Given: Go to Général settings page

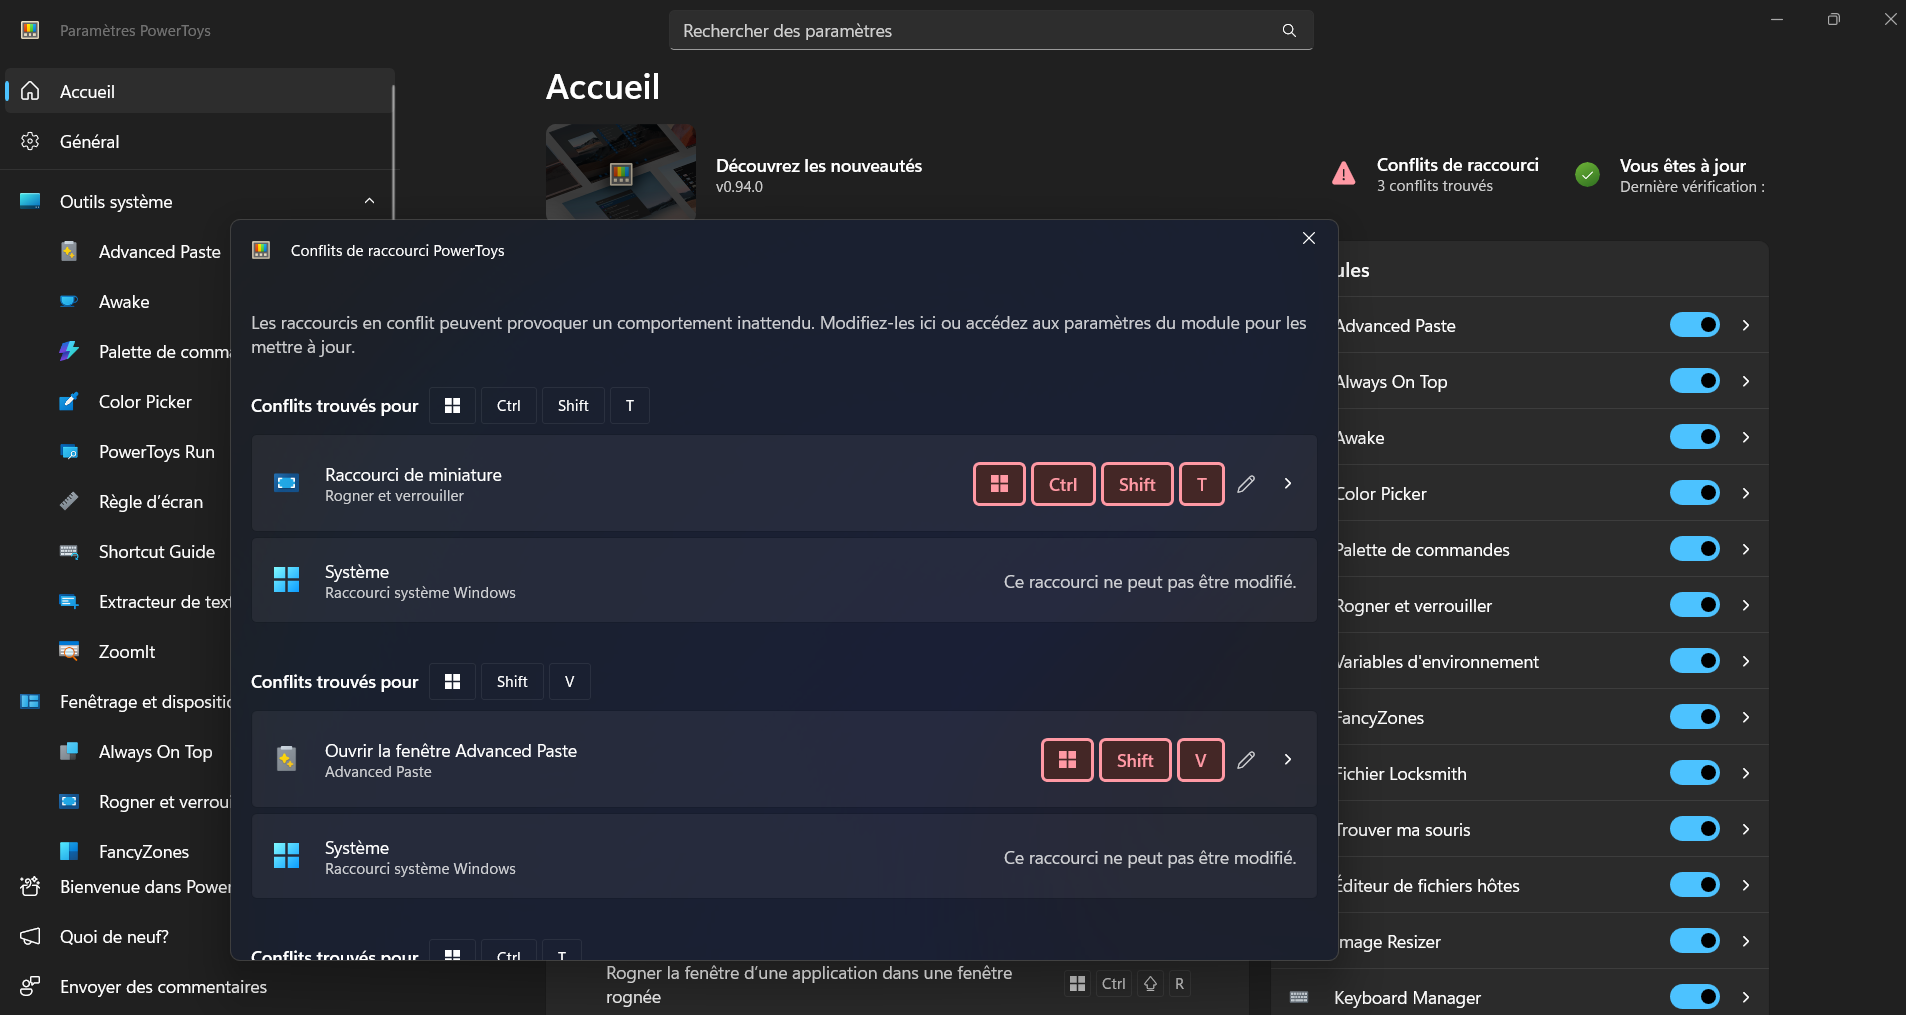Looking at the screenshot, I should point(90,142).
